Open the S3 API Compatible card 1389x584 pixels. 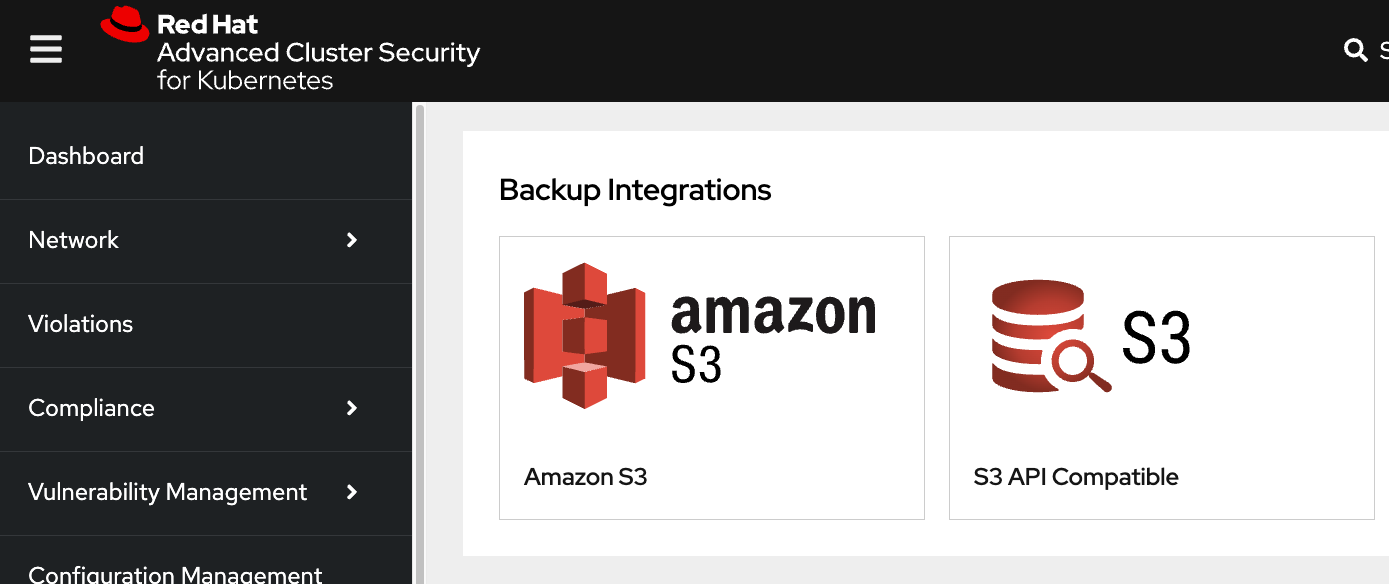1162,378
